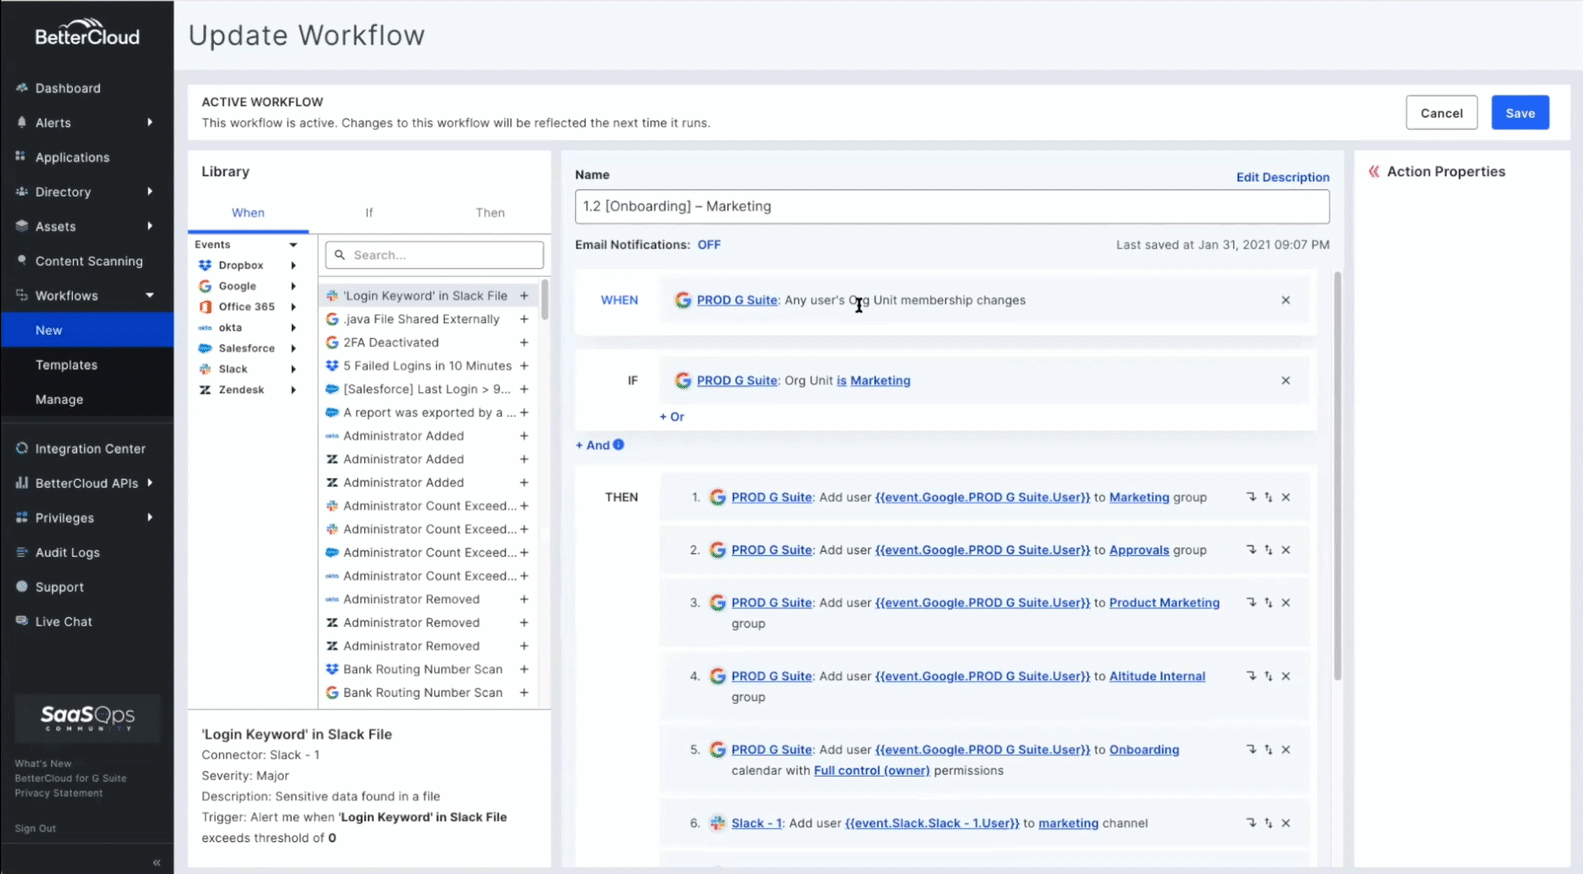Expand BetterCloud APIs submenu

pos(150,483)
